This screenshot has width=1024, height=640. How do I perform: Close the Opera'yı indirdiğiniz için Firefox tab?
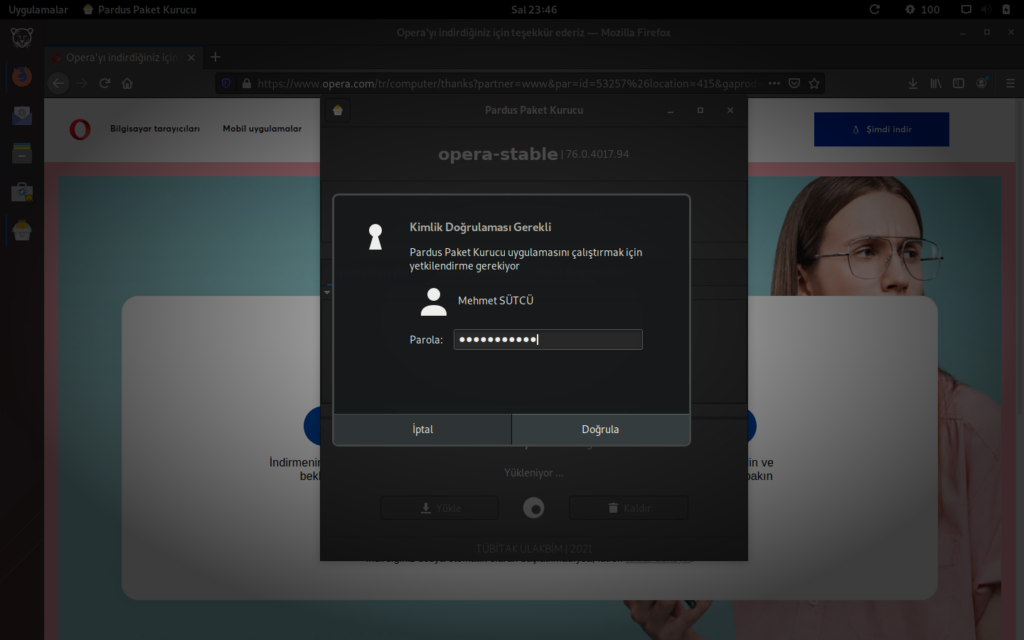(x=191, y=57)
